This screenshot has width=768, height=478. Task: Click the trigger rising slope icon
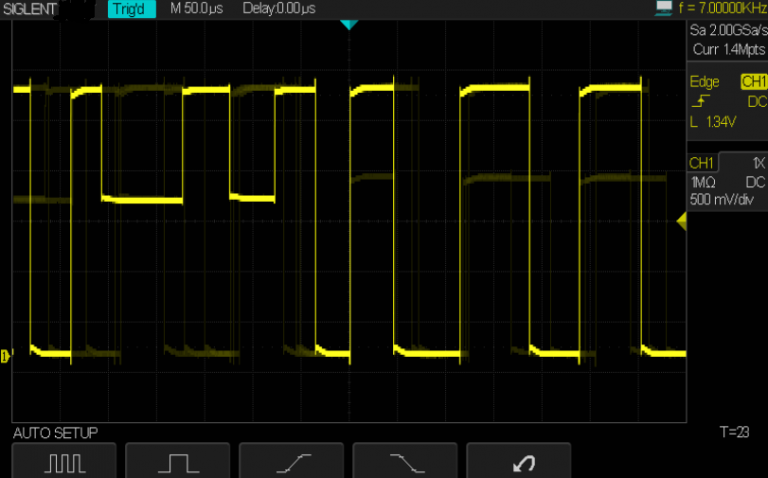[x=697, y=102]
